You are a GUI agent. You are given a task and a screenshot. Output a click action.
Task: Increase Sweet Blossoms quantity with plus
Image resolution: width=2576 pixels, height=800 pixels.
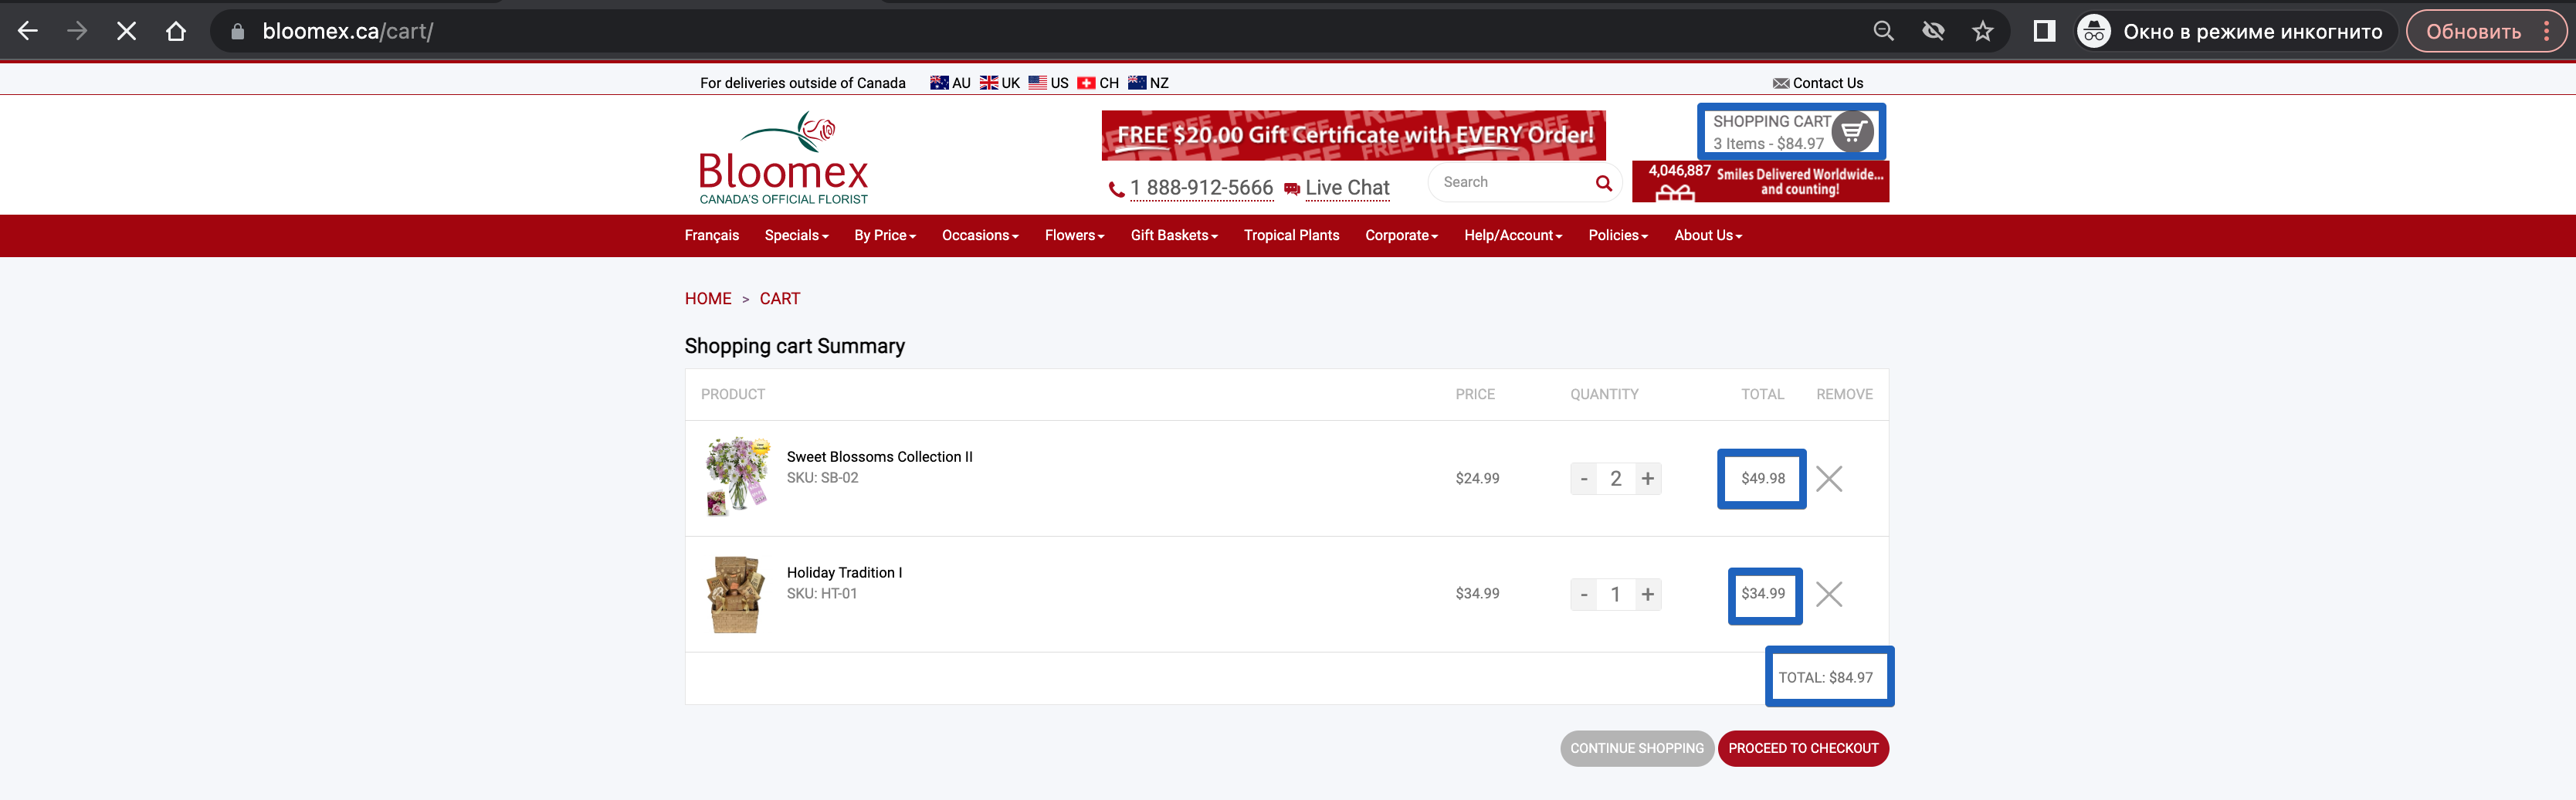click(1648, 479)
